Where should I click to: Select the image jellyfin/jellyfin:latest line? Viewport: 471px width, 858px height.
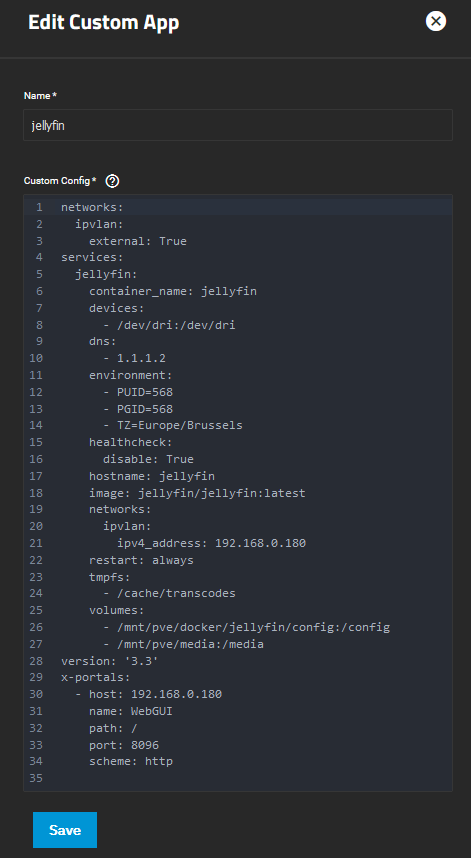tap(197, 493)
